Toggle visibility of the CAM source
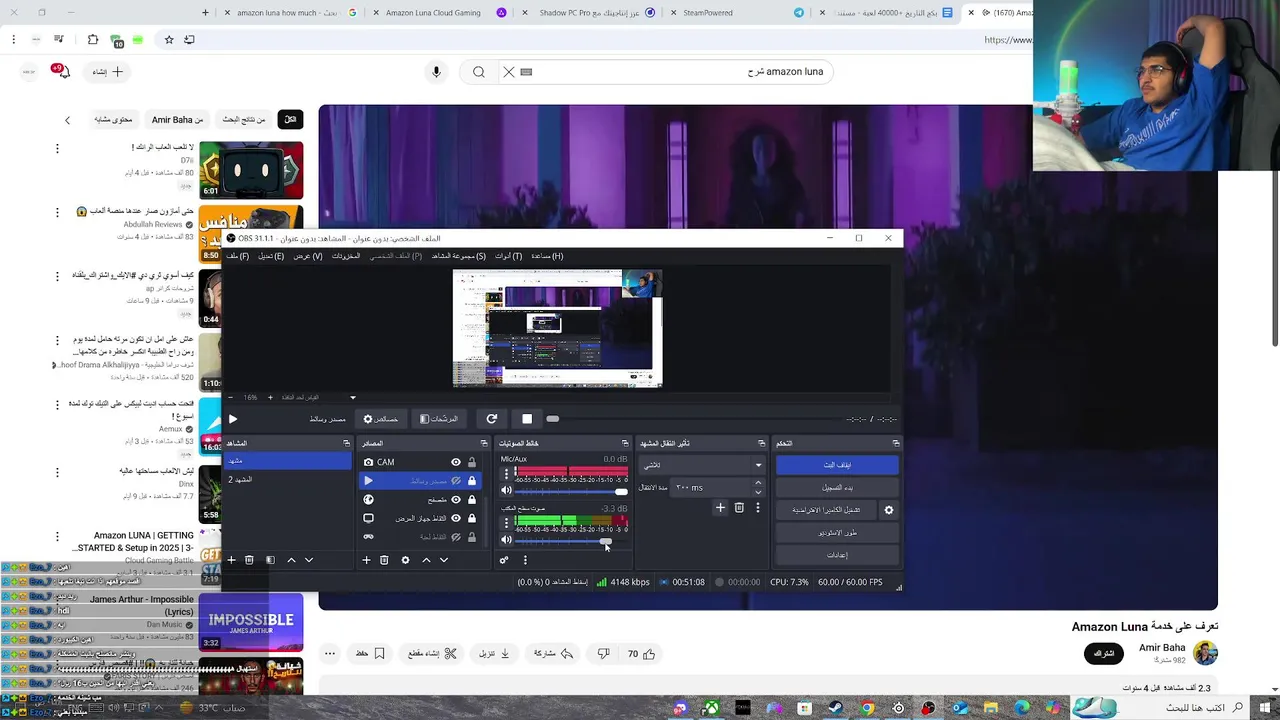The height and width of the screenshot is (720, 1280). [x=456, y=462]
